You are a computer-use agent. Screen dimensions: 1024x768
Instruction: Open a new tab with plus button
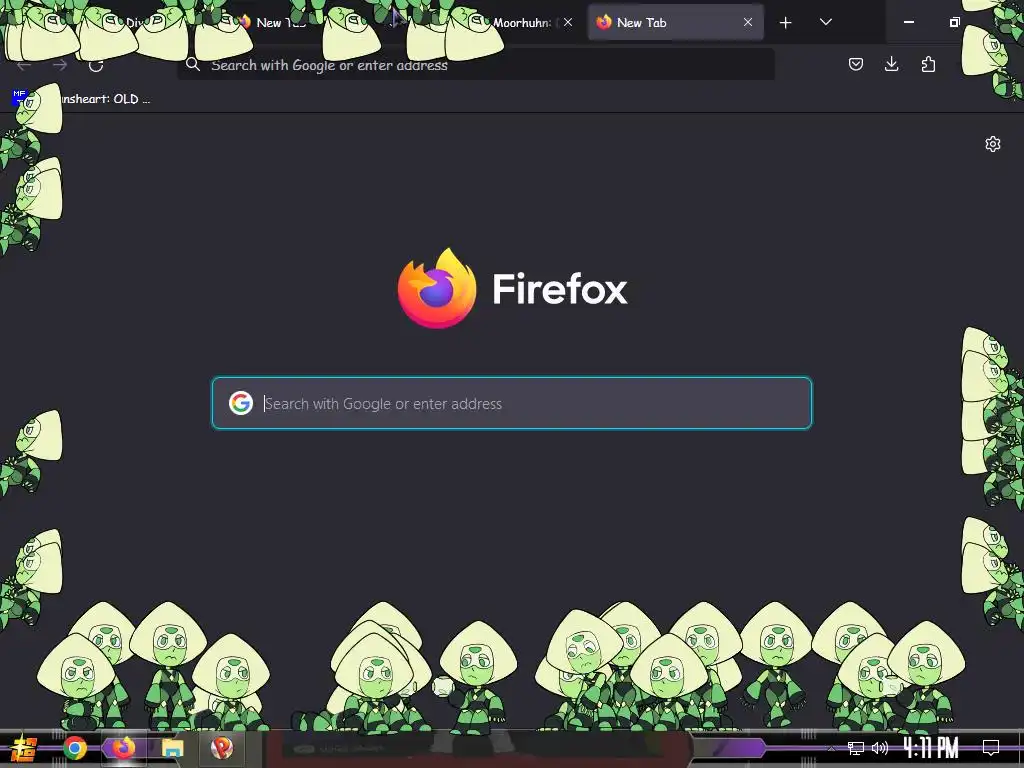786,23
